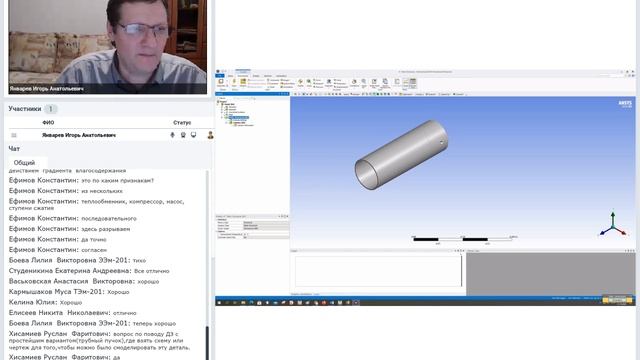Open the Display ribbon tab in ANSYS
This screenshot has width=640, height=360.
click(x=256, y=76)
